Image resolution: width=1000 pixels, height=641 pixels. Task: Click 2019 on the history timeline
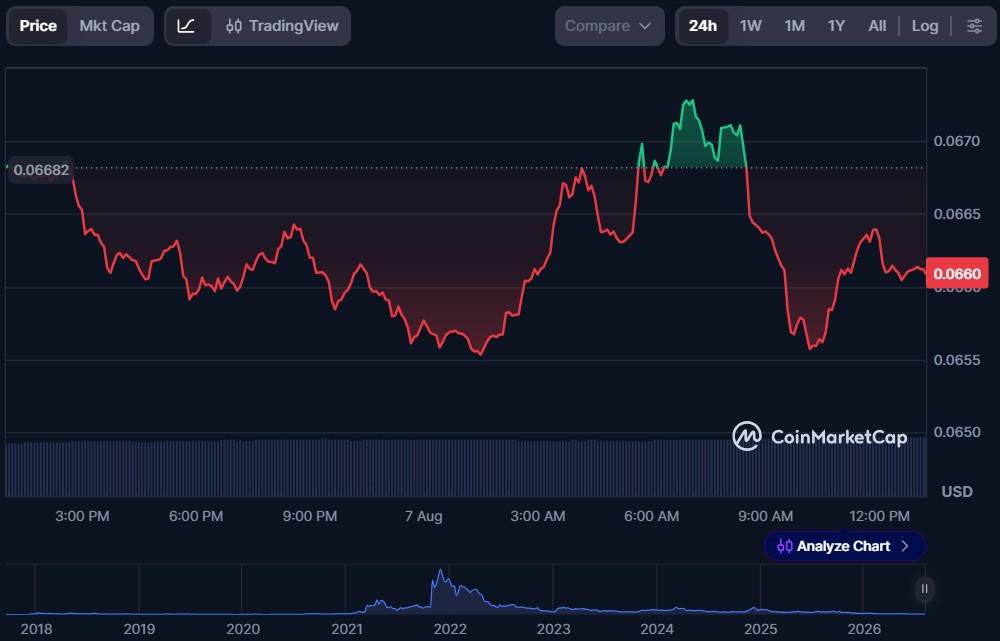[x=139, y=629]
